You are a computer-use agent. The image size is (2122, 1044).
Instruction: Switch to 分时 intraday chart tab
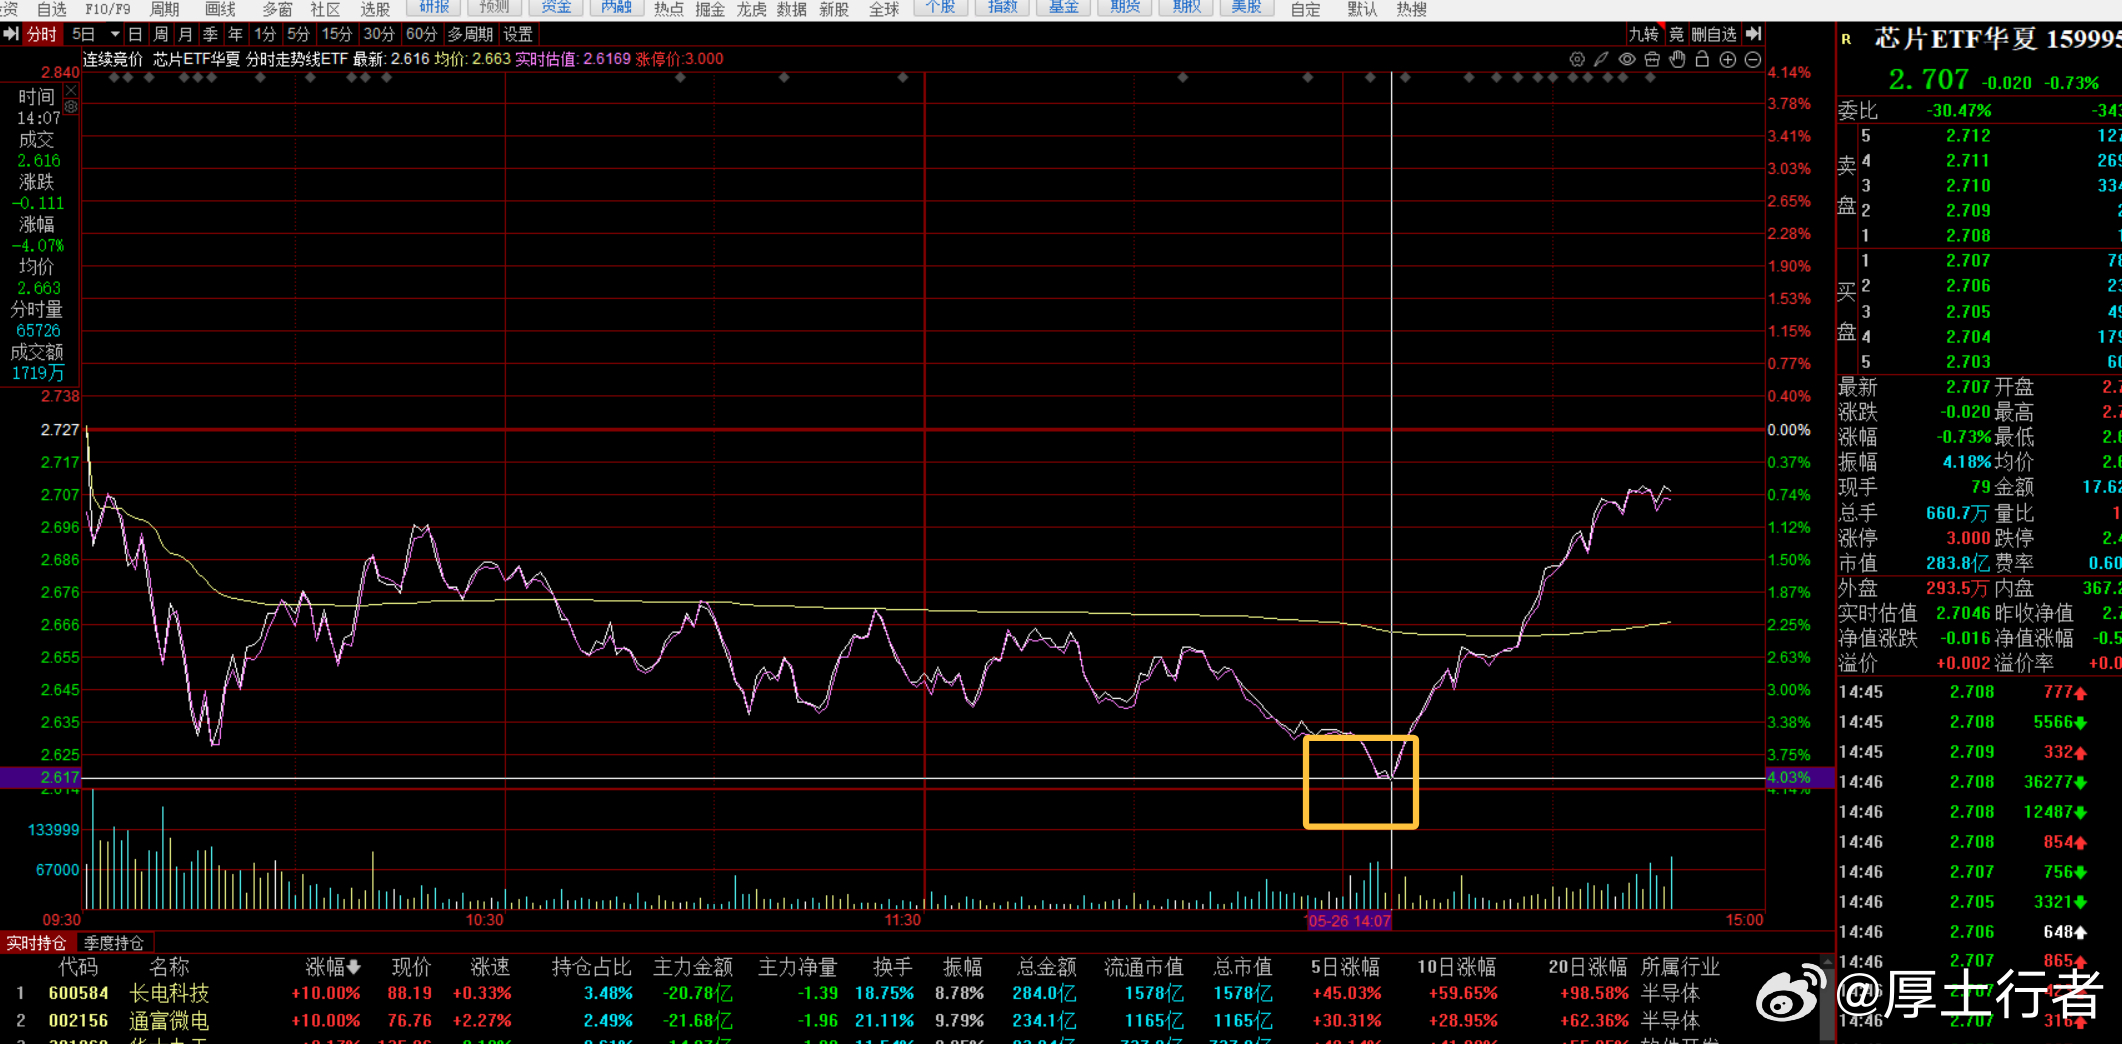tap(41, 34)
